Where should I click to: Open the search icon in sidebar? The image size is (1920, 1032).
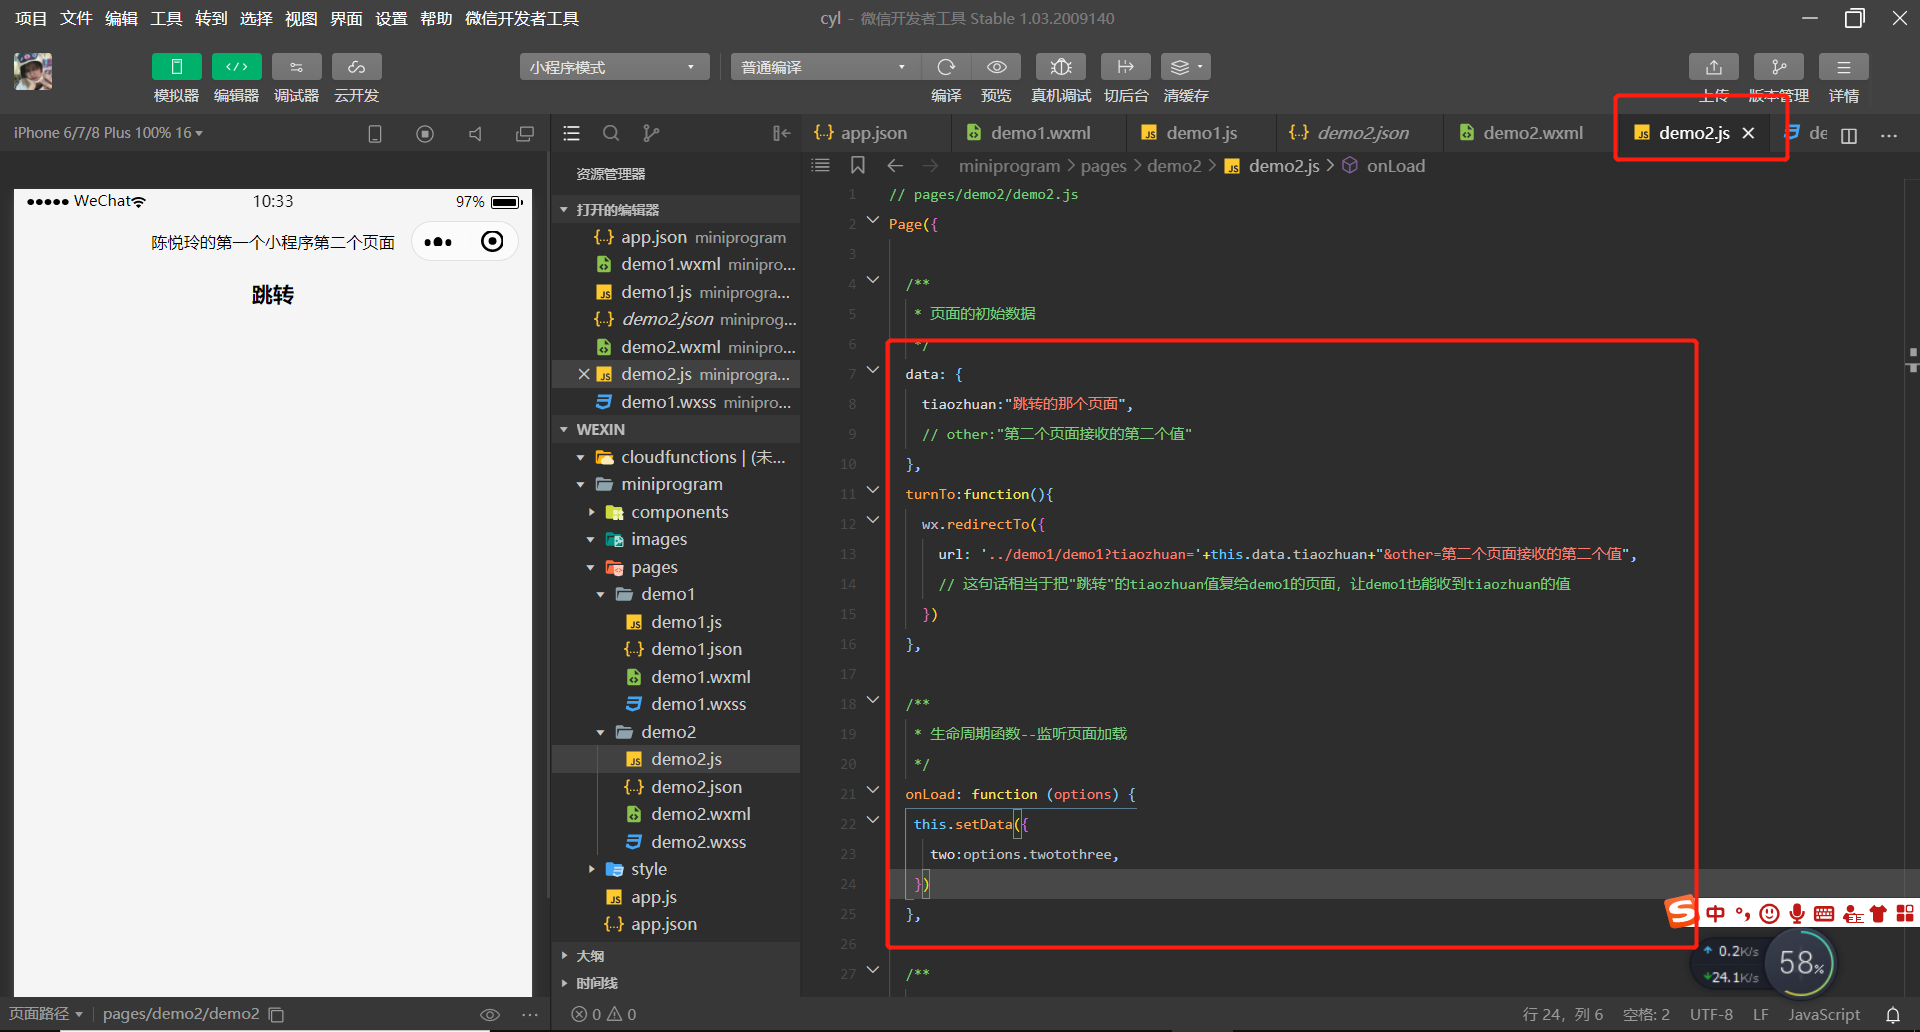[x=611, y=133]
